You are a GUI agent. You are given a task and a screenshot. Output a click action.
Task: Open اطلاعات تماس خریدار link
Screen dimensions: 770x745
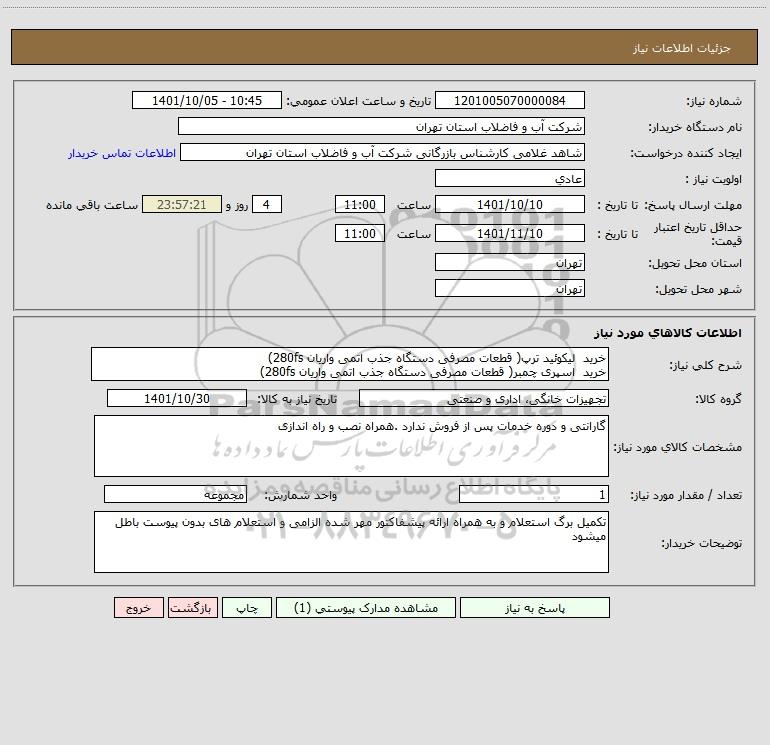(122, 153)
